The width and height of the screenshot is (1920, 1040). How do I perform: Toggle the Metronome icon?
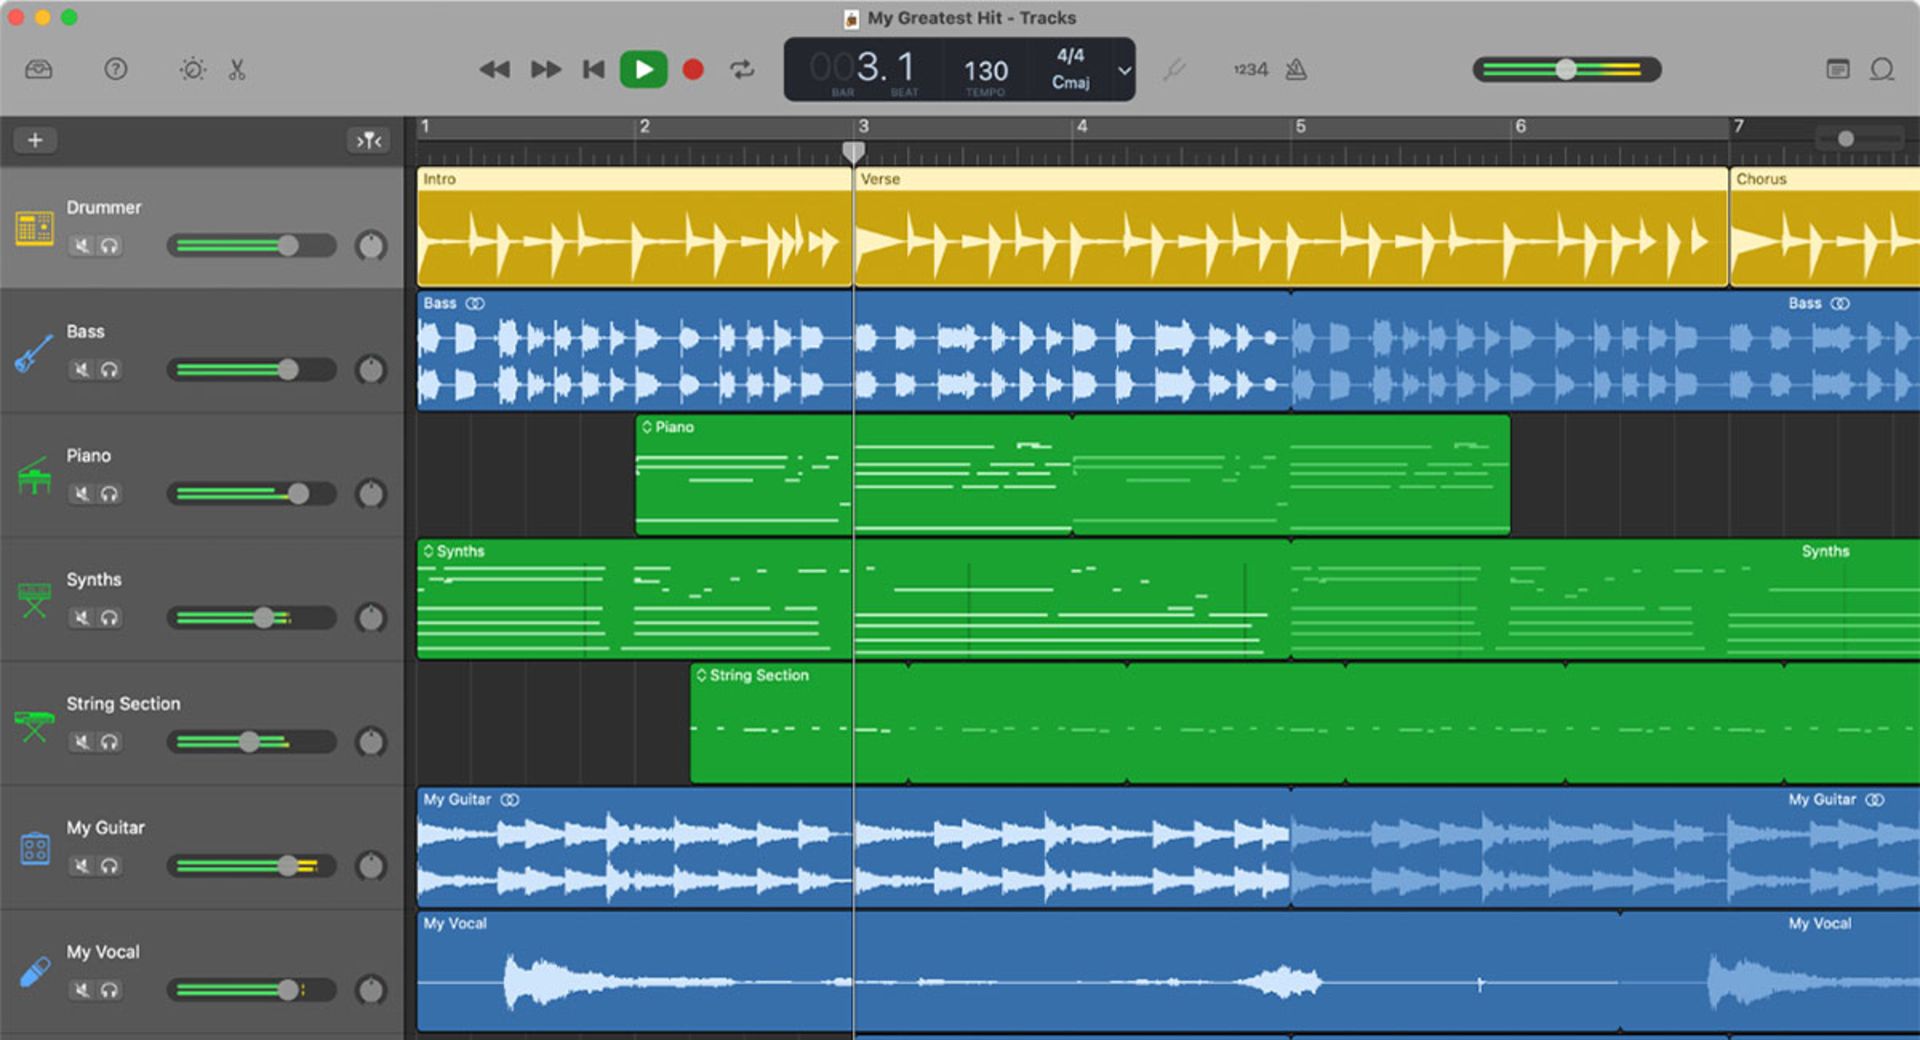[x=1296, y=69]
